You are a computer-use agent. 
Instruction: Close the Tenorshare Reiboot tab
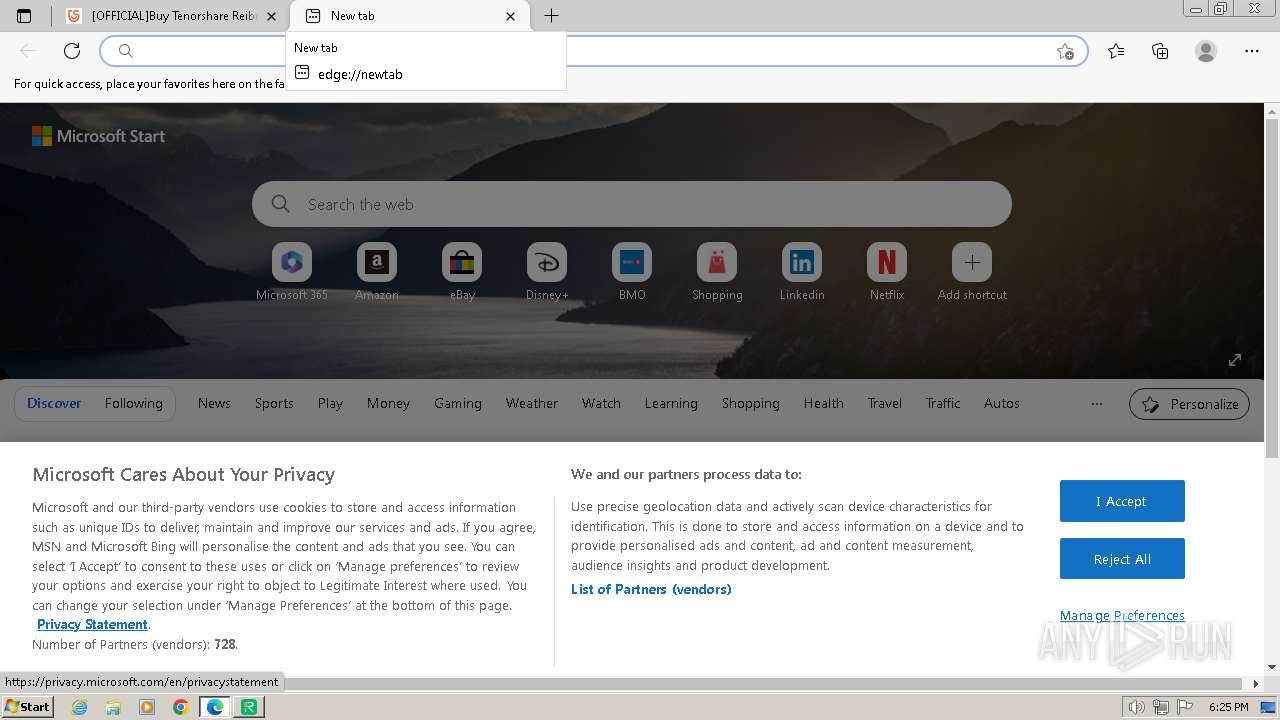coord(271,16)
